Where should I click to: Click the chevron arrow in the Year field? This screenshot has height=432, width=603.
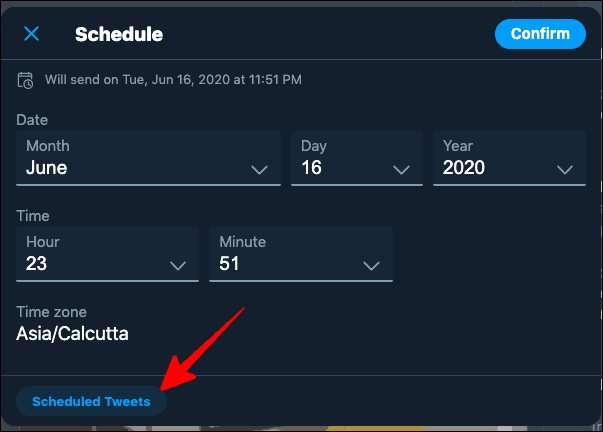pos(565,170)
